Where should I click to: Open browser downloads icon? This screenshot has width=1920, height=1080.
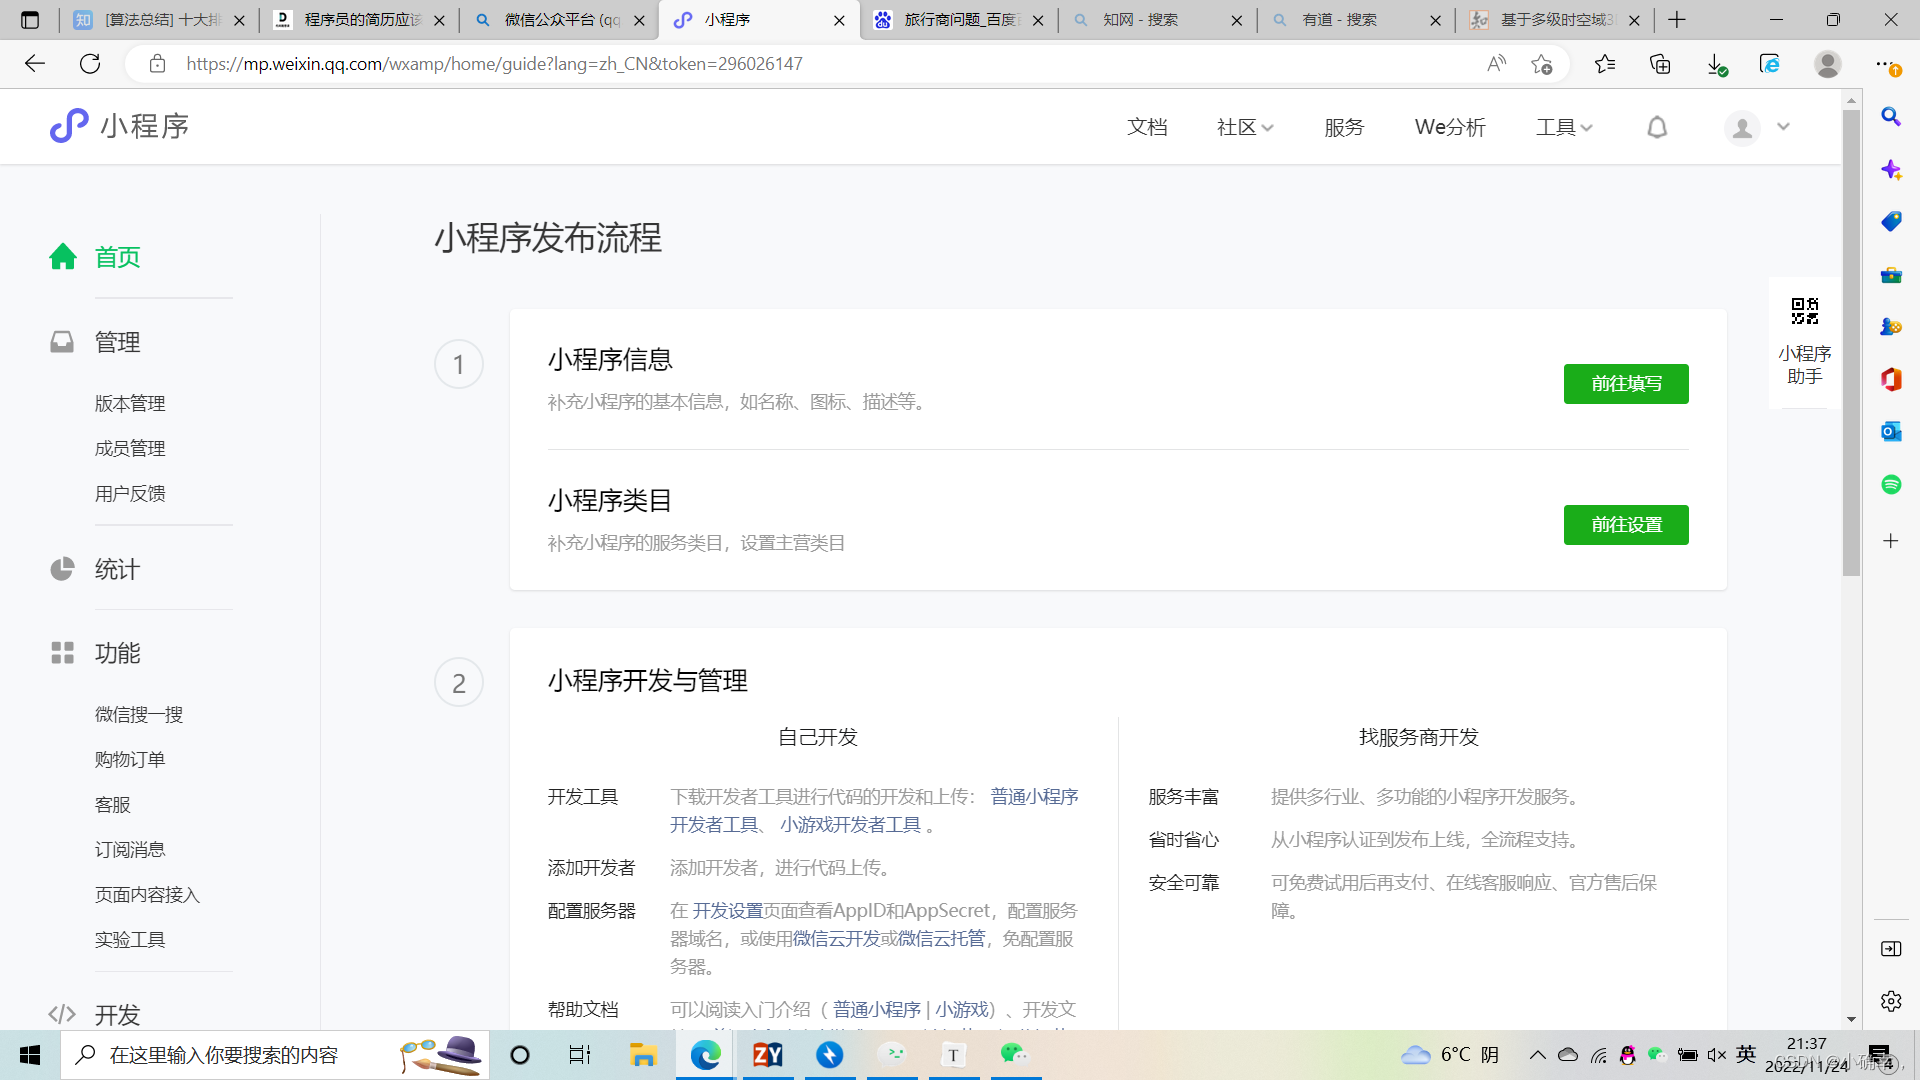click(1716, 64)
